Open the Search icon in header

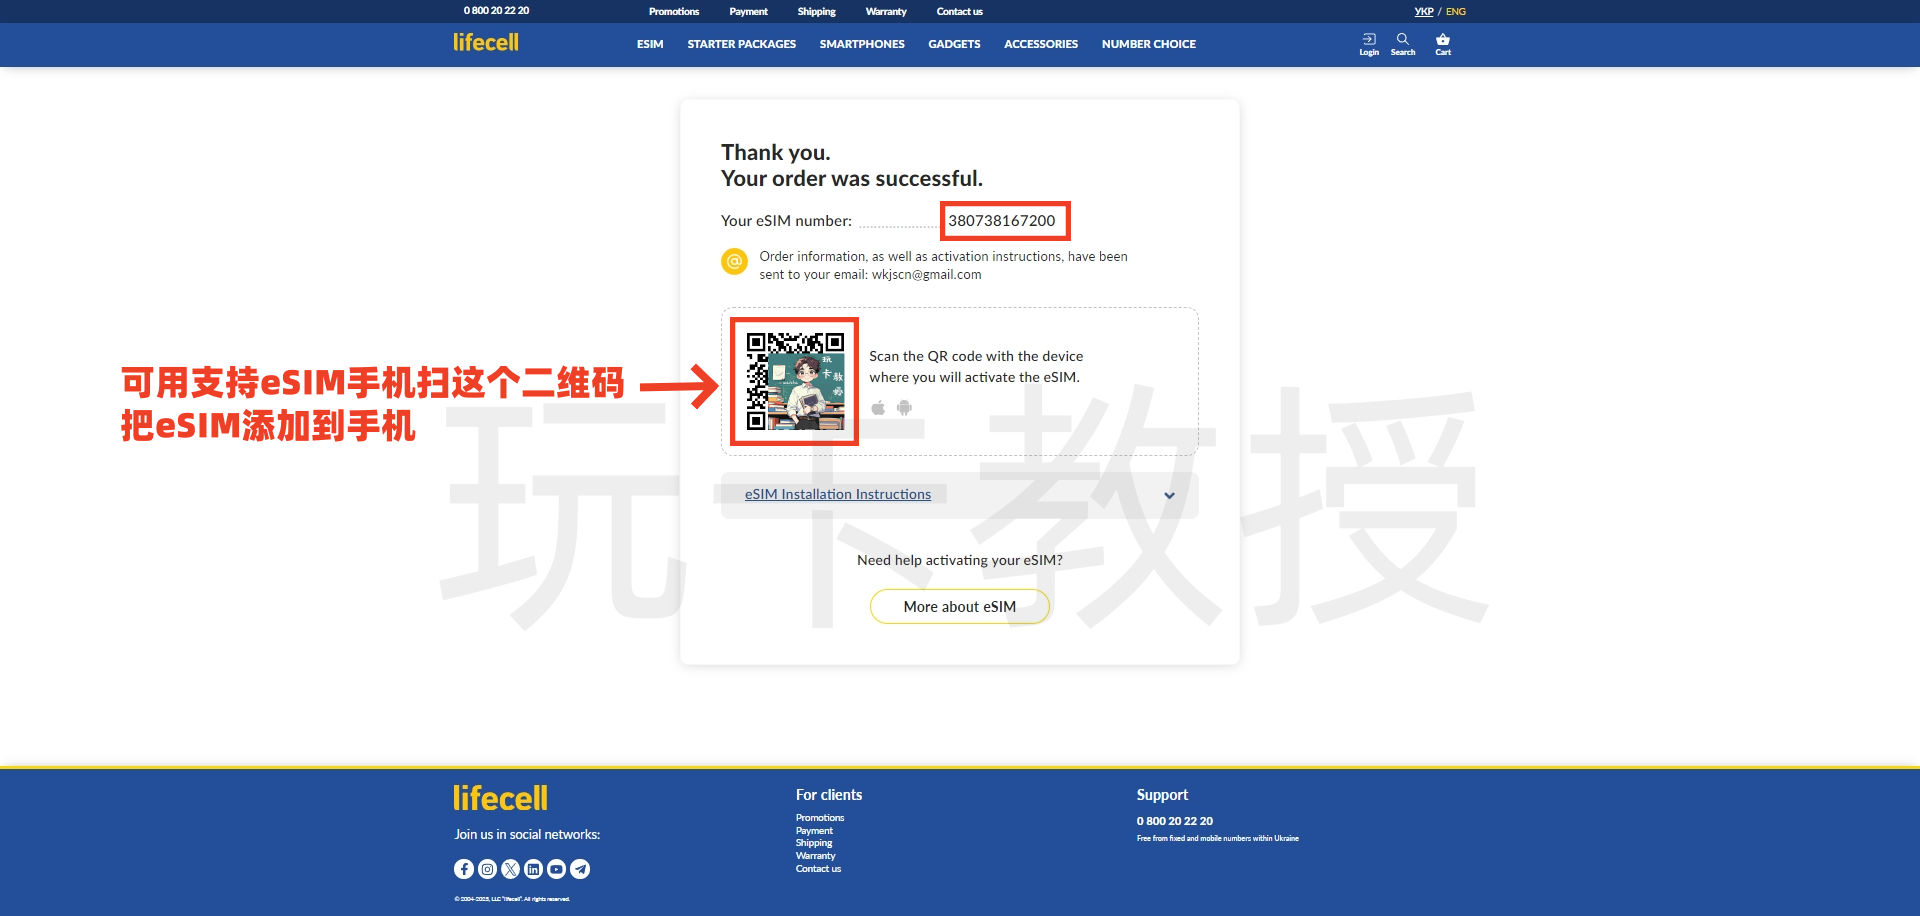1403,44
